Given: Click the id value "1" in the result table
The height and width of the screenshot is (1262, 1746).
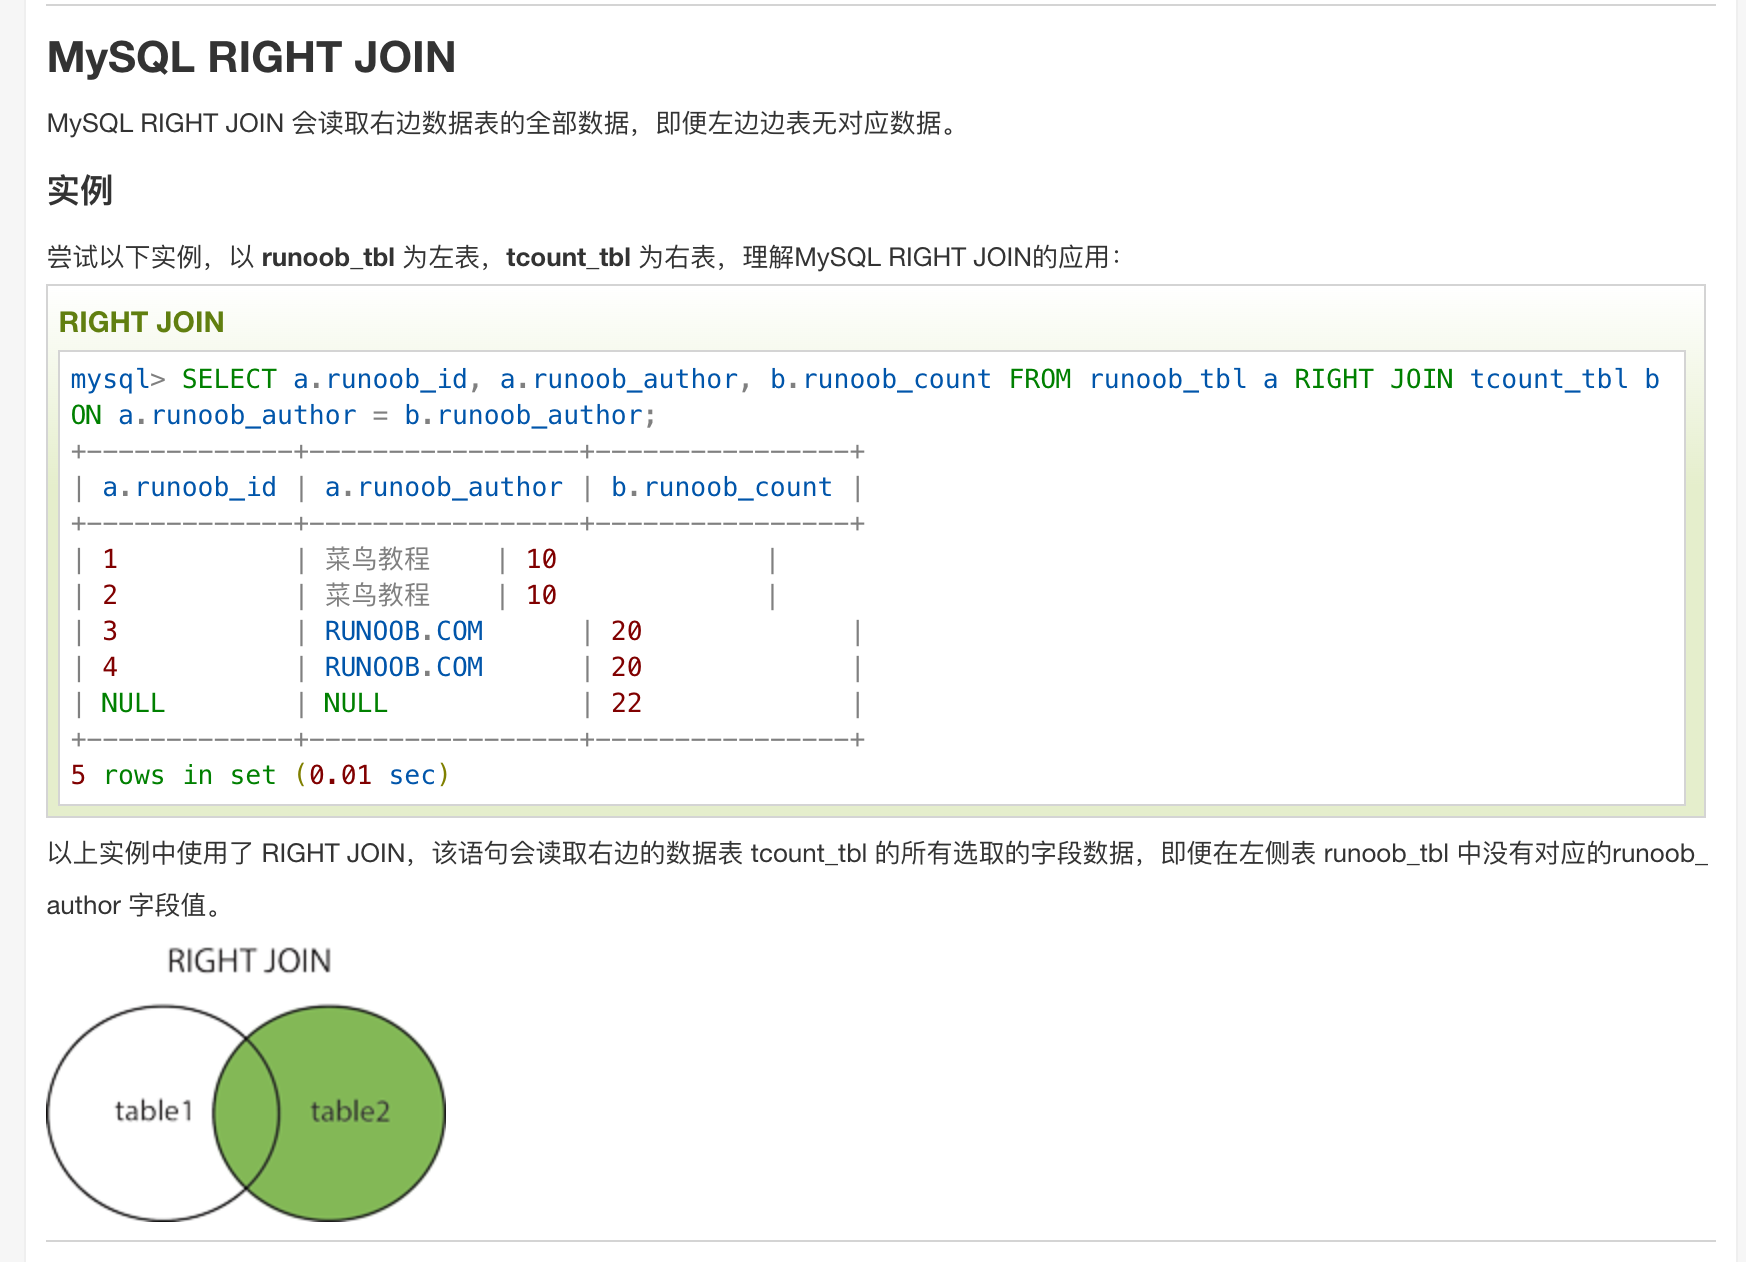Looking at the screenshot, I should (110, 560).
